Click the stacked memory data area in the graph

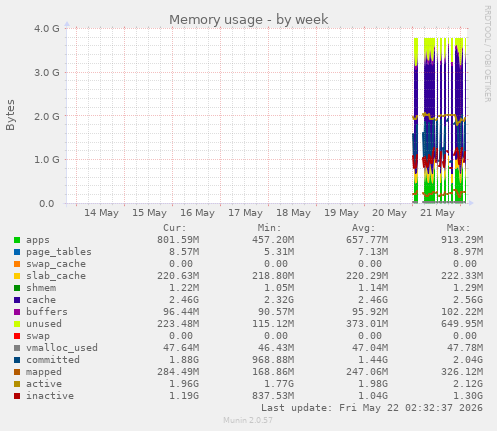coord(439,120)
